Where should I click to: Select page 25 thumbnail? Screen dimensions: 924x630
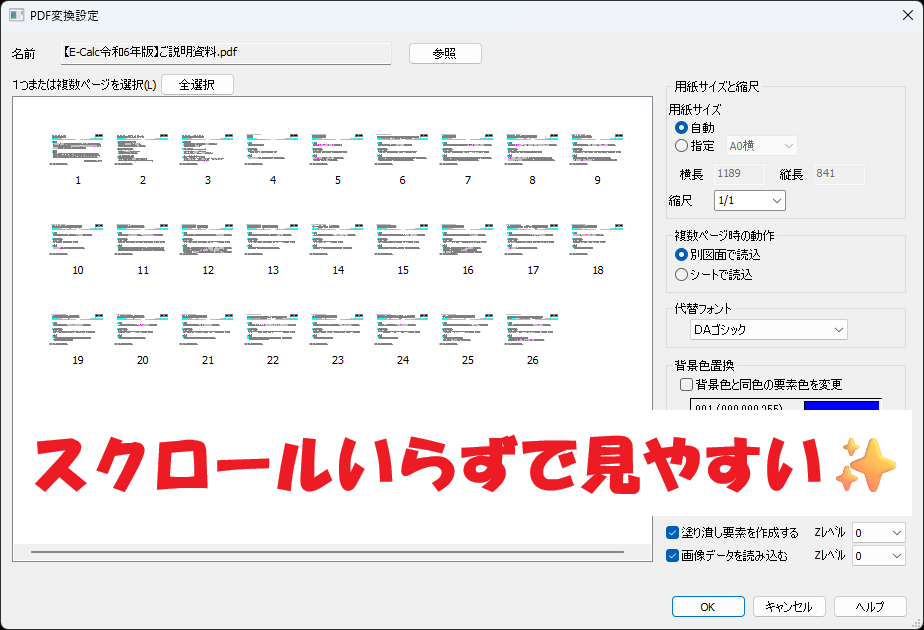pyautogui.click(x=467, y=330)
